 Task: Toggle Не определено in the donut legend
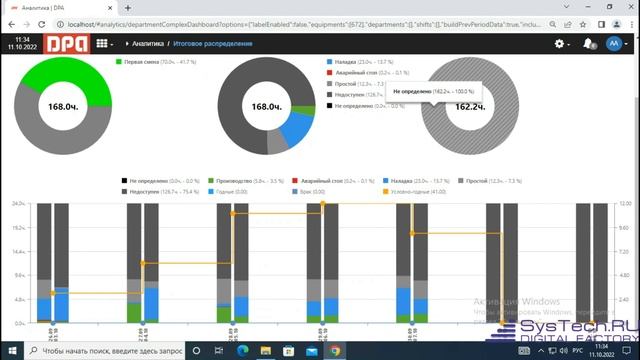tap(366, 106)
